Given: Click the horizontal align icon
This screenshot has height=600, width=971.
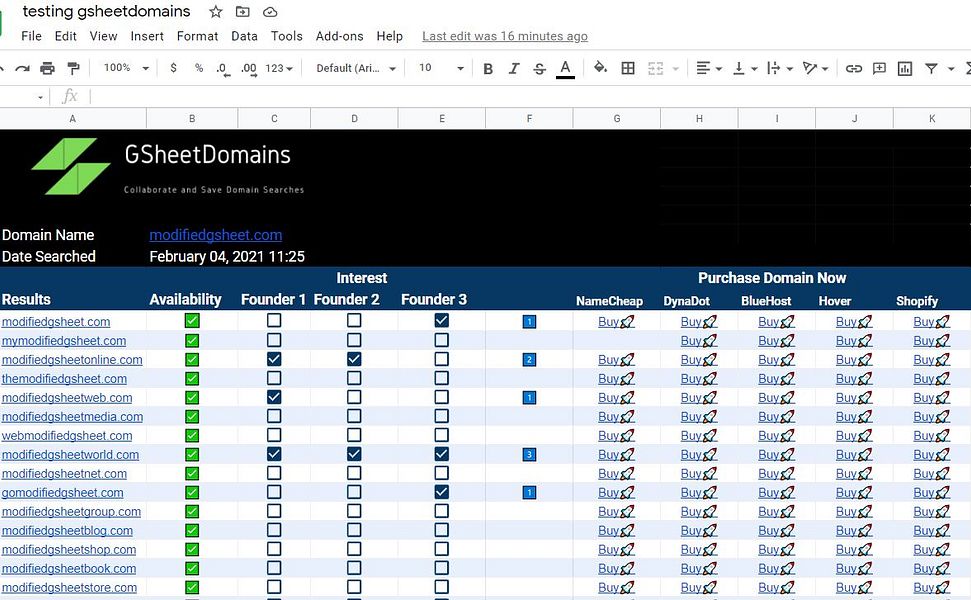Looking at the screenshot, I should (x=703, y=68).
